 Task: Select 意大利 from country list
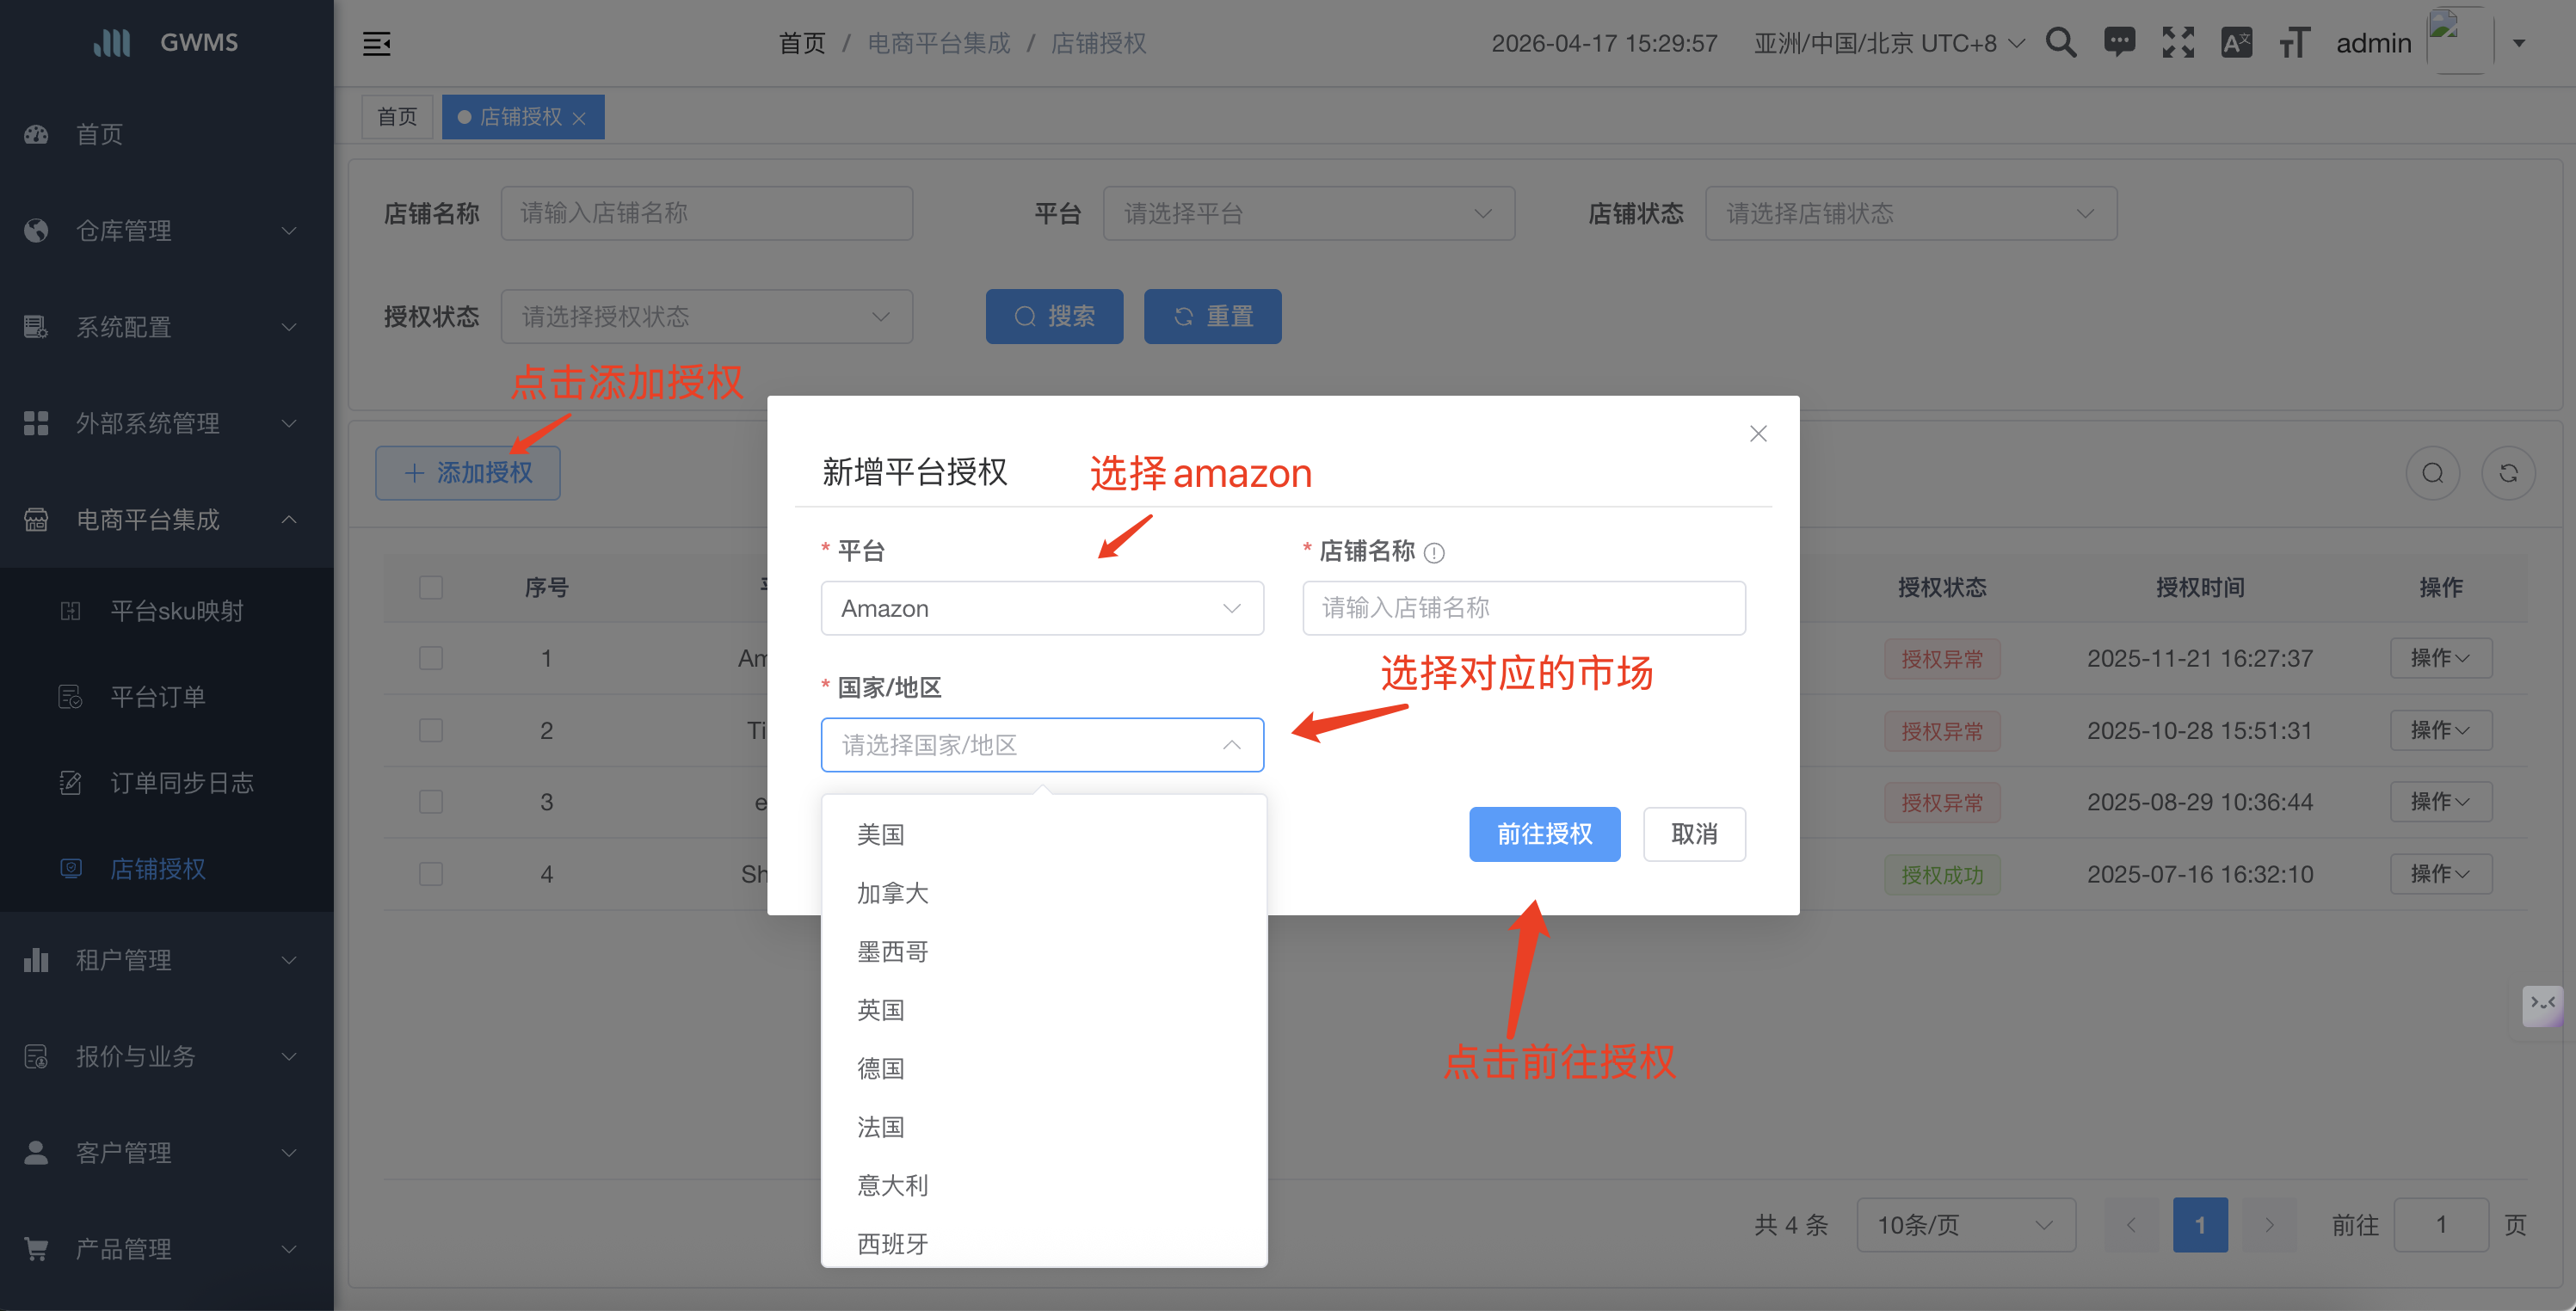click(x=1044, y=1186)
